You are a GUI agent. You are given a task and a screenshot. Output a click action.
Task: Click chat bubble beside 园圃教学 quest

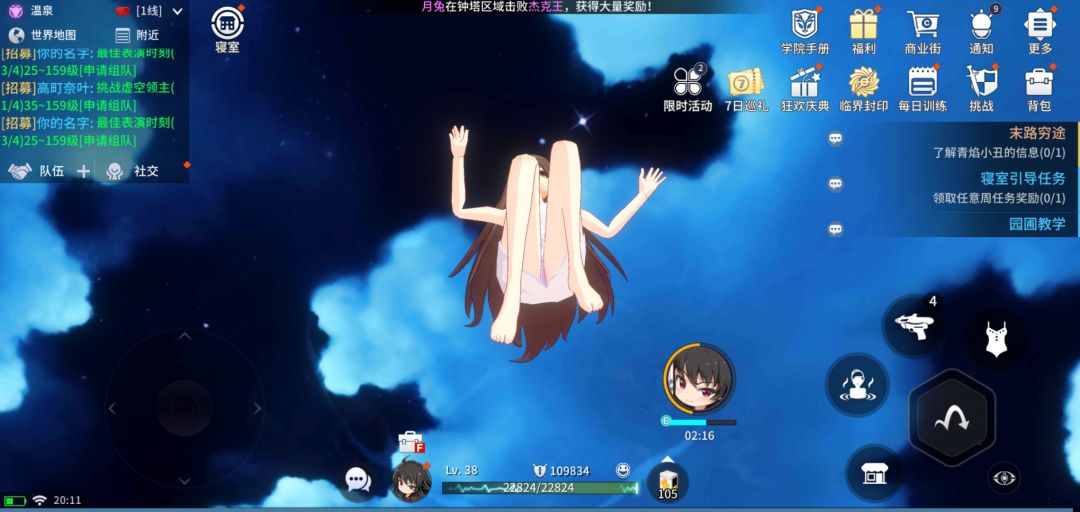point(835,229)
